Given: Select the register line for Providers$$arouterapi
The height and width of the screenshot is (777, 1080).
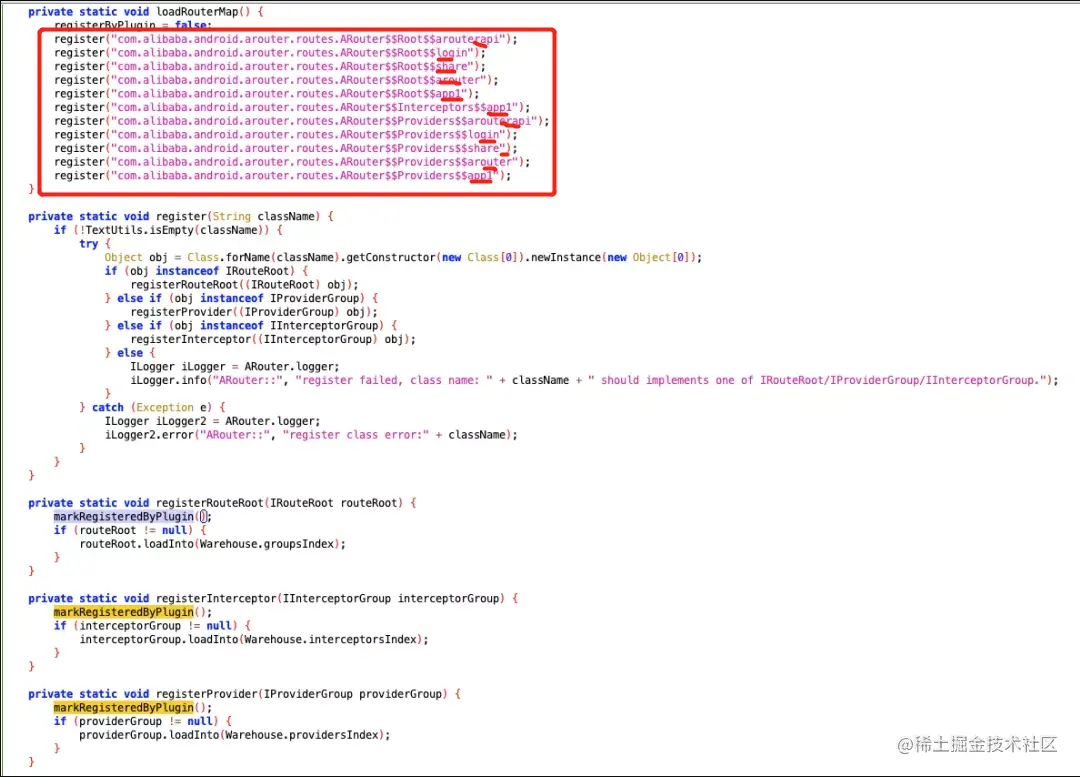Looking at the screenshot, I should click(302, 121).
